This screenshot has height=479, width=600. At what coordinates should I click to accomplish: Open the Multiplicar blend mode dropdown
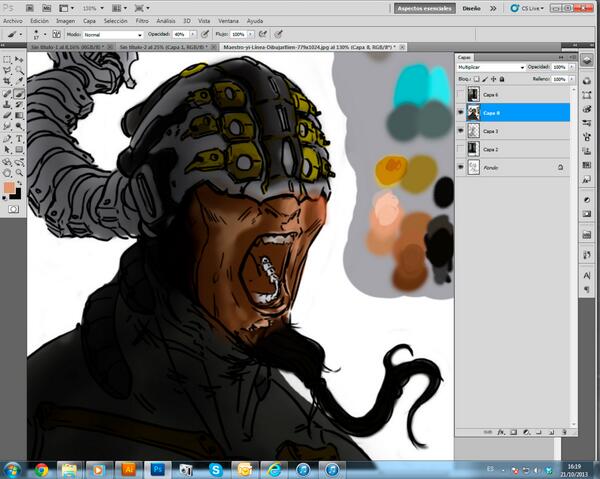click(491, 67)
